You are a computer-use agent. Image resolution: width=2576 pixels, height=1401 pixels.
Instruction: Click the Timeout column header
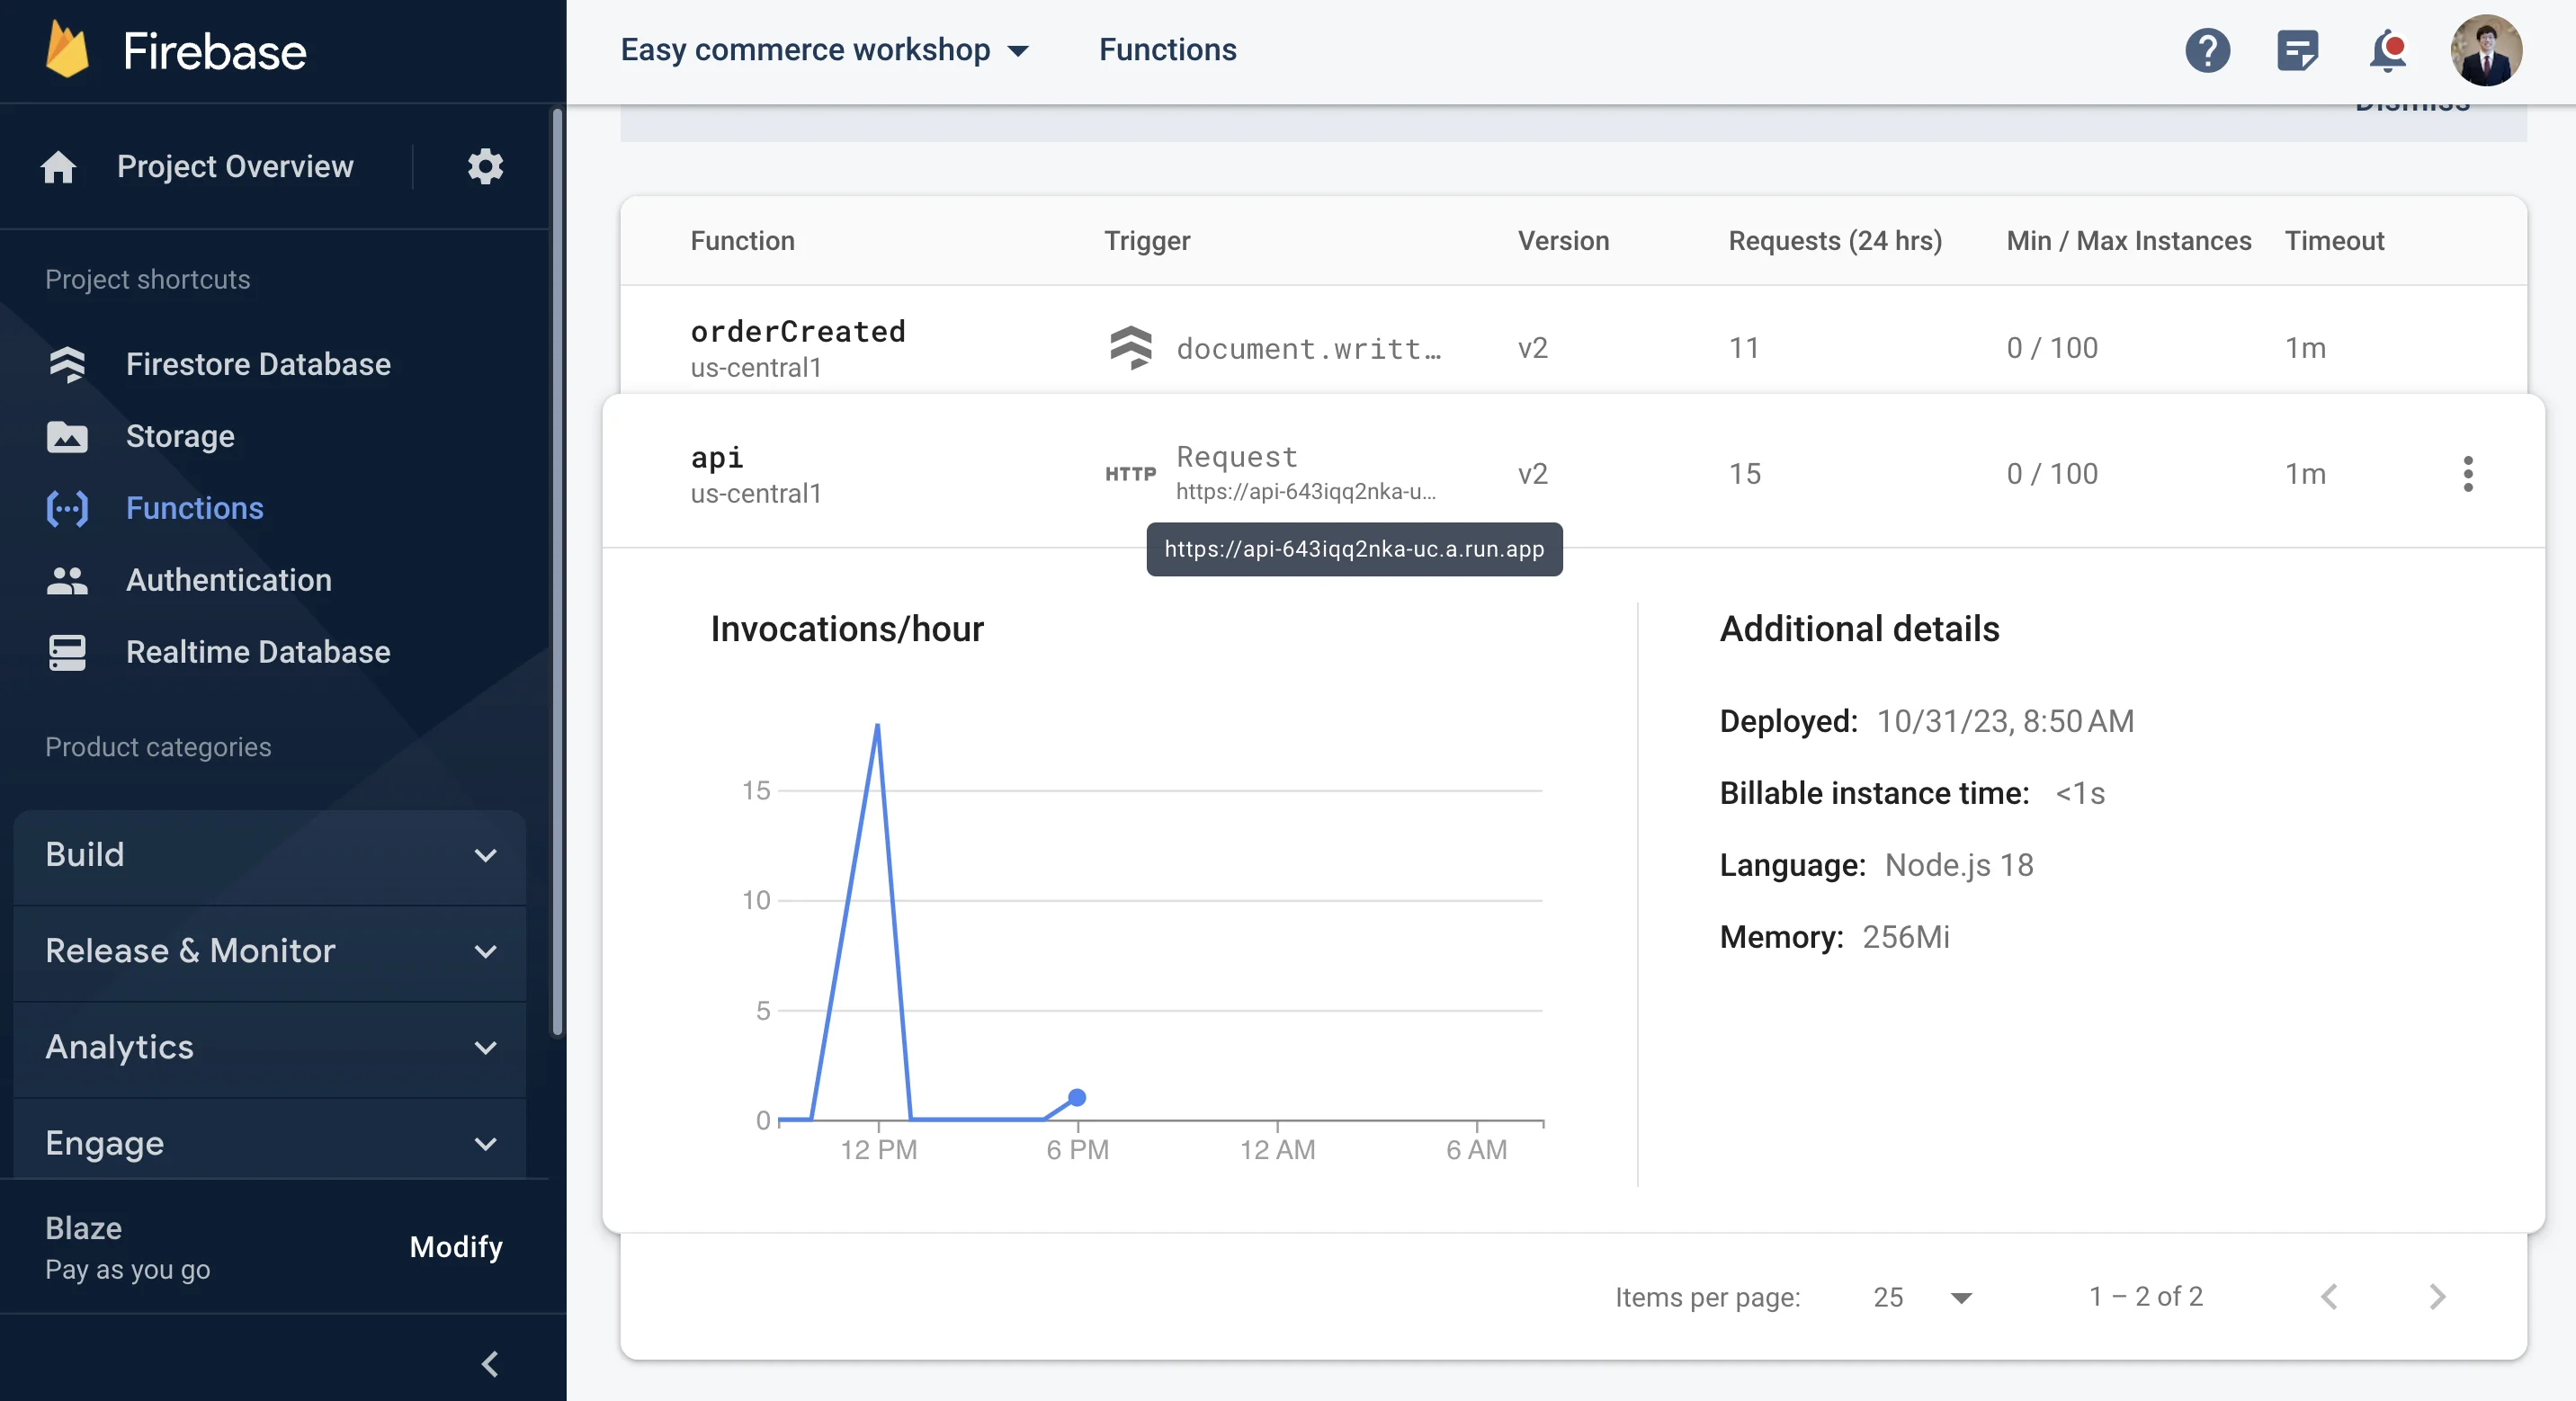[2335, 241]
